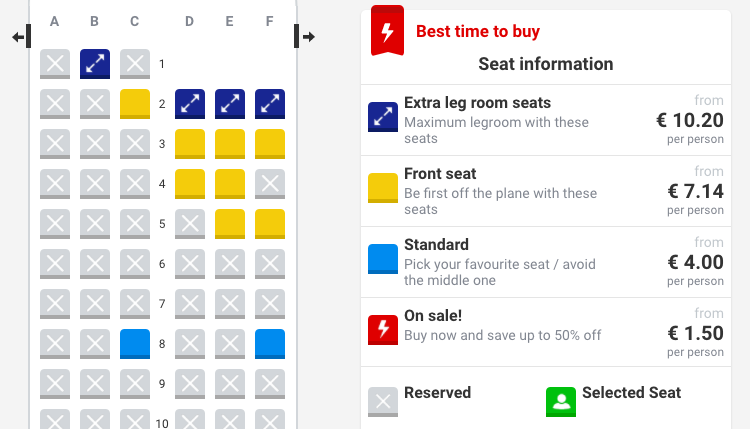Click the green Selected Seat icon
The height and width of the screenshot is (429, 750).
[x=561, y=402]
